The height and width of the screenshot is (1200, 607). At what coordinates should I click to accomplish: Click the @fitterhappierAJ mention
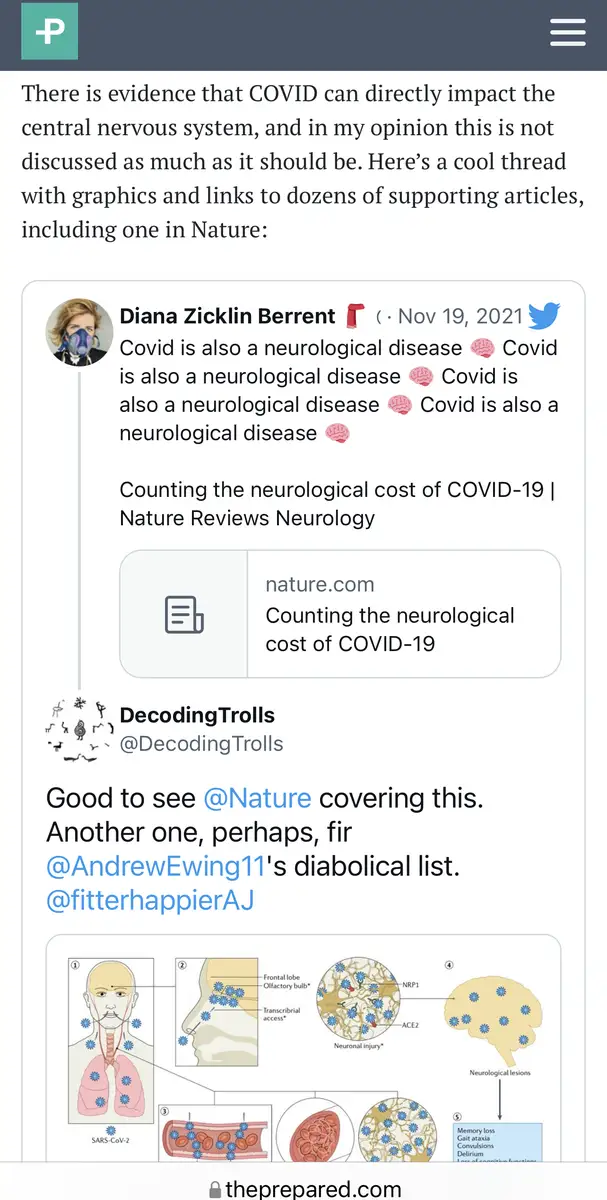tap(150, 900)
